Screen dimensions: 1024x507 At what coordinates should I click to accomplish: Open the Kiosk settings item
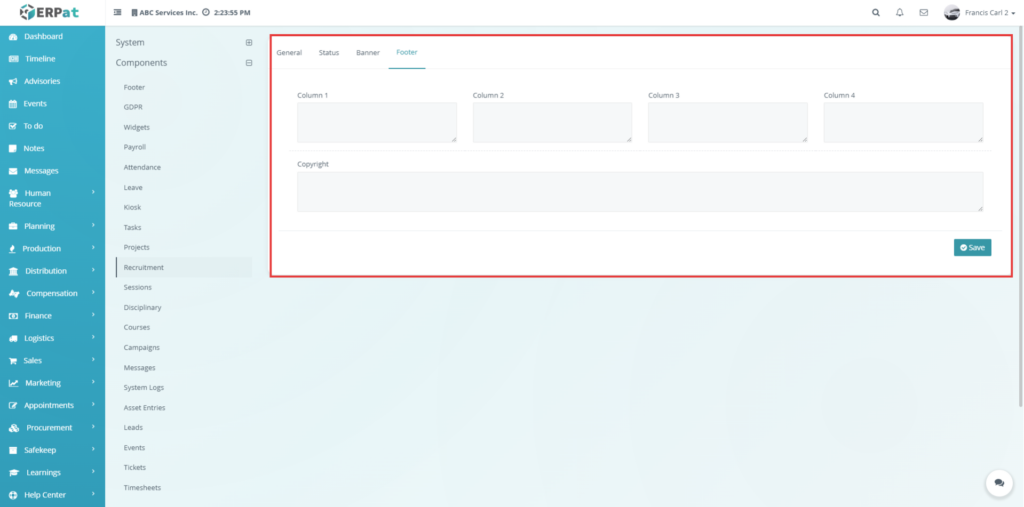pos(133,208)
